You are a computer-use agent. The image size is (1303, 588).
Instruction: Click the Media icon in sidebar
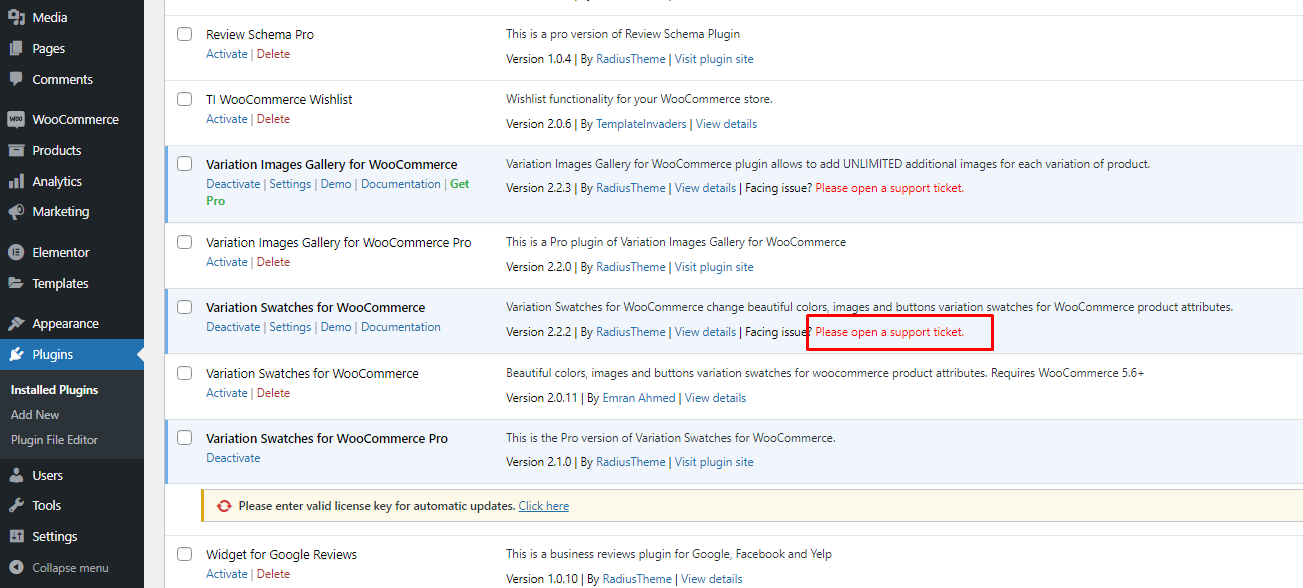tap(16, 17)
